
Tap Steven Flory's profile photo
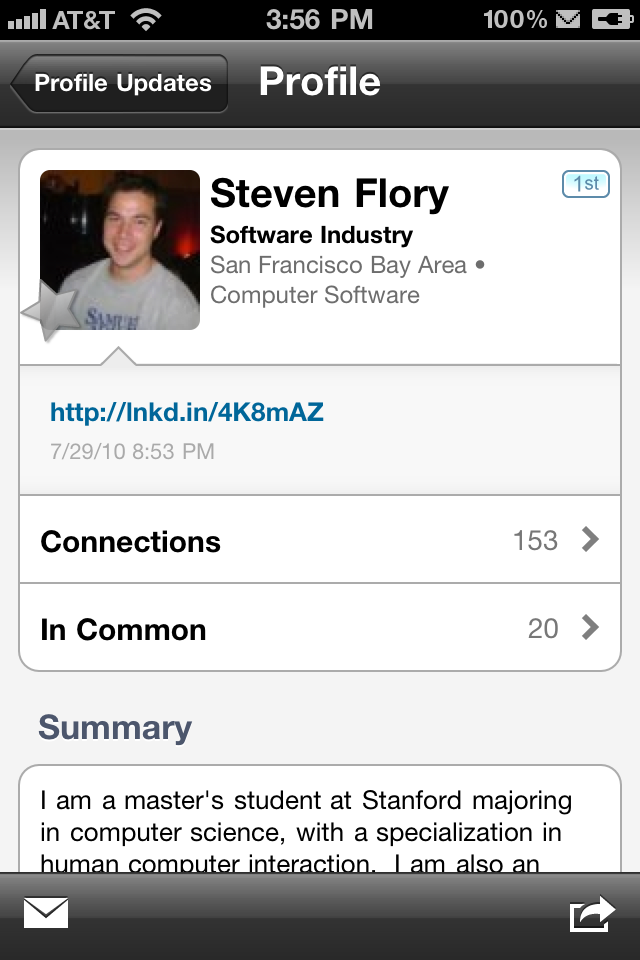pyautogui.click(x=120, y=249)
